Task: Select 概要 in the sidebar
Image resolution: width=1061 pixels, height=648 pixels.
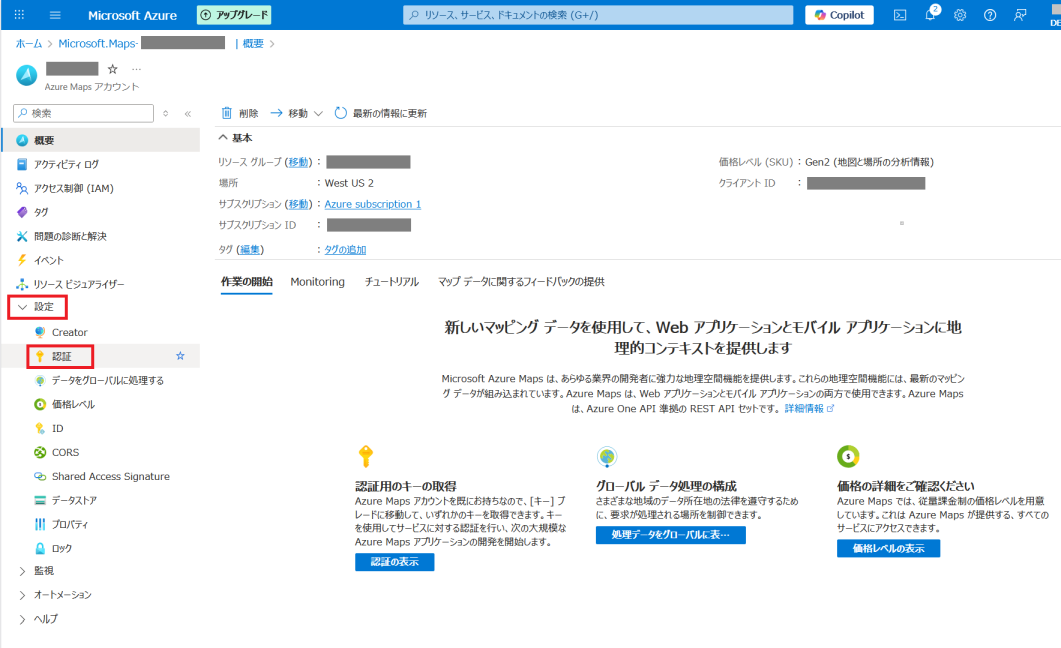Action: (100, 140)
